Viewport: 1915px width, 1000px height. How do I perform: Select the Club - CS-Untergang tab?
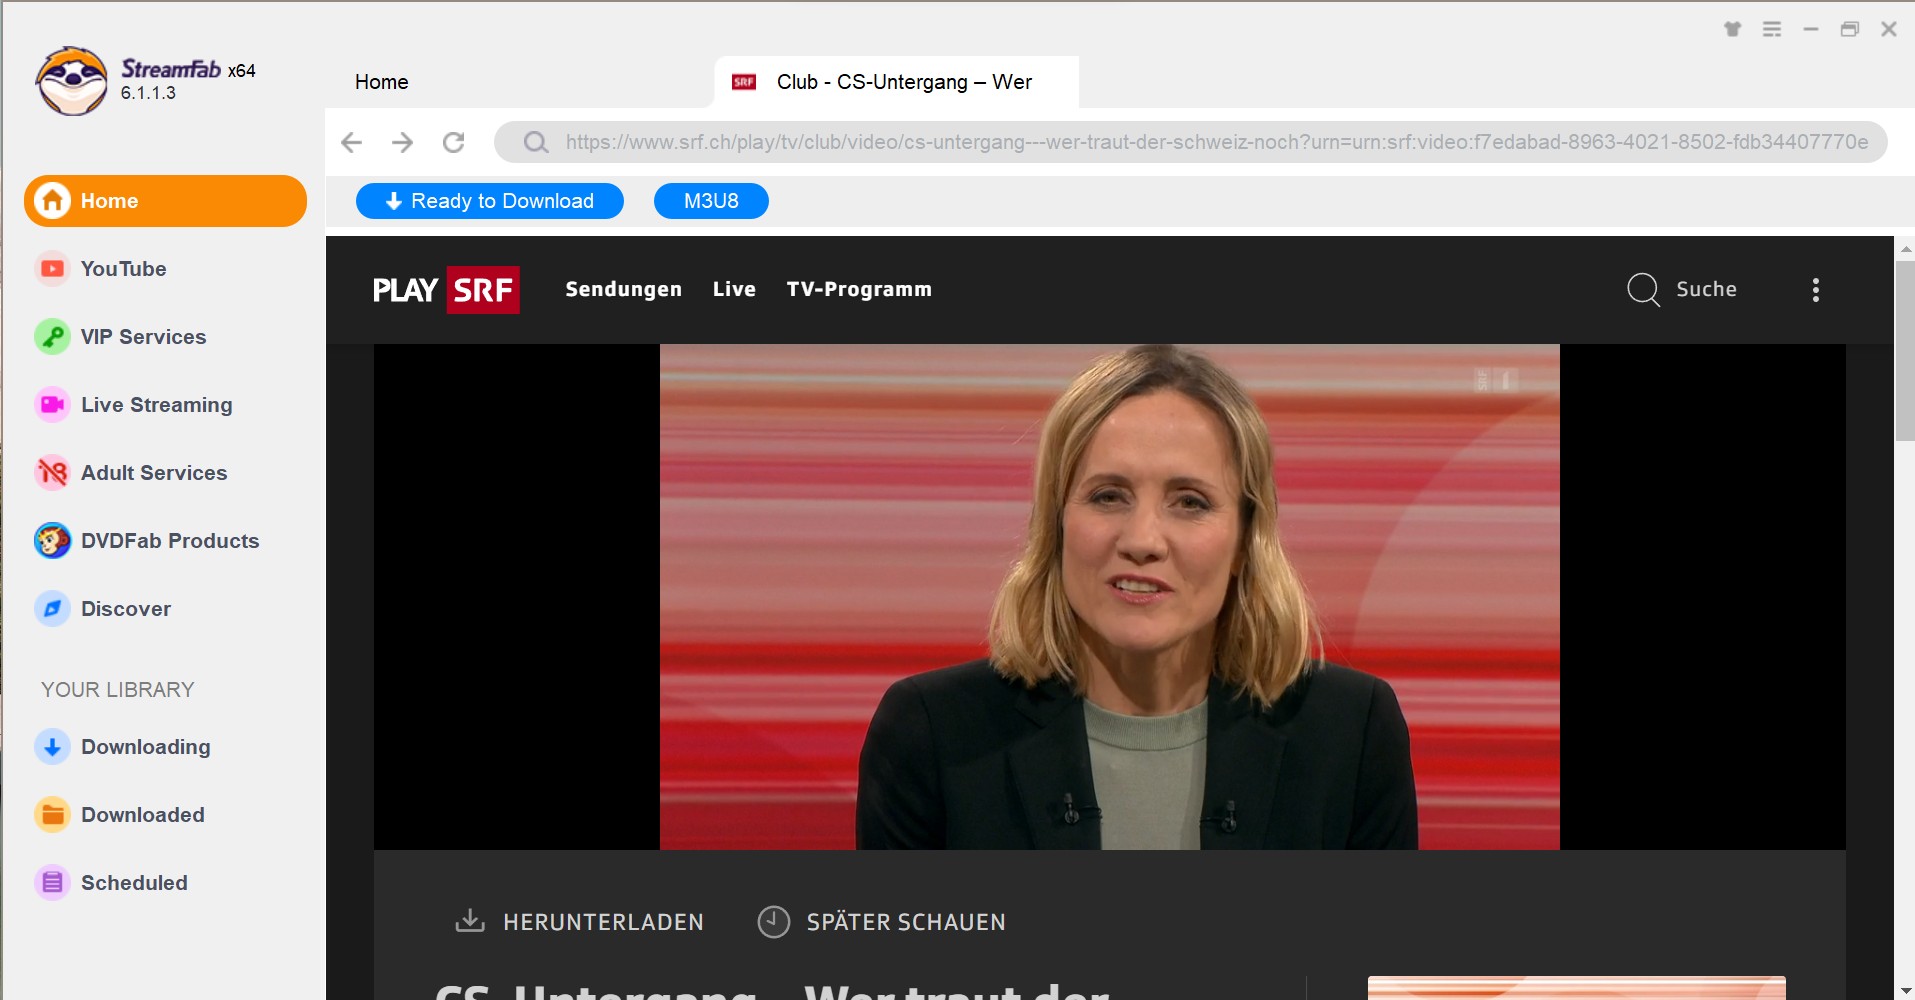896,82
